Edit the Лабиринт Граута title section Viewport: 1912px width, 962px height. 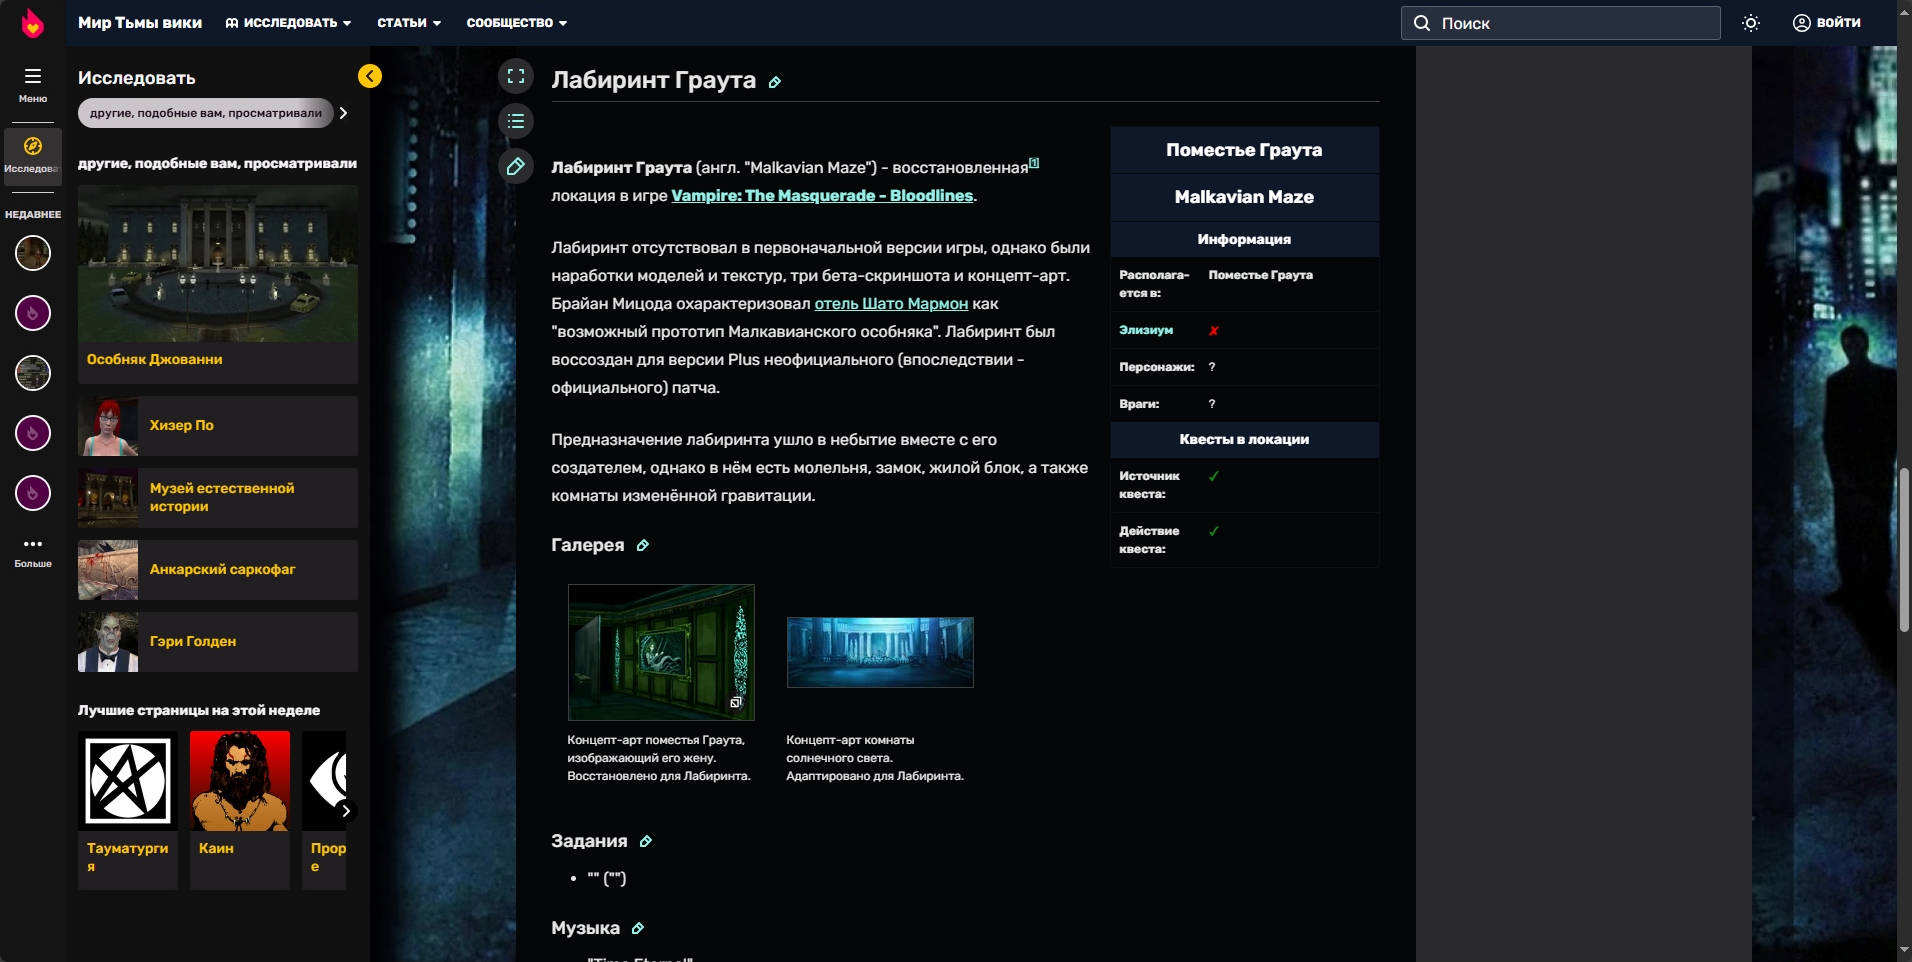pos(775,82)
